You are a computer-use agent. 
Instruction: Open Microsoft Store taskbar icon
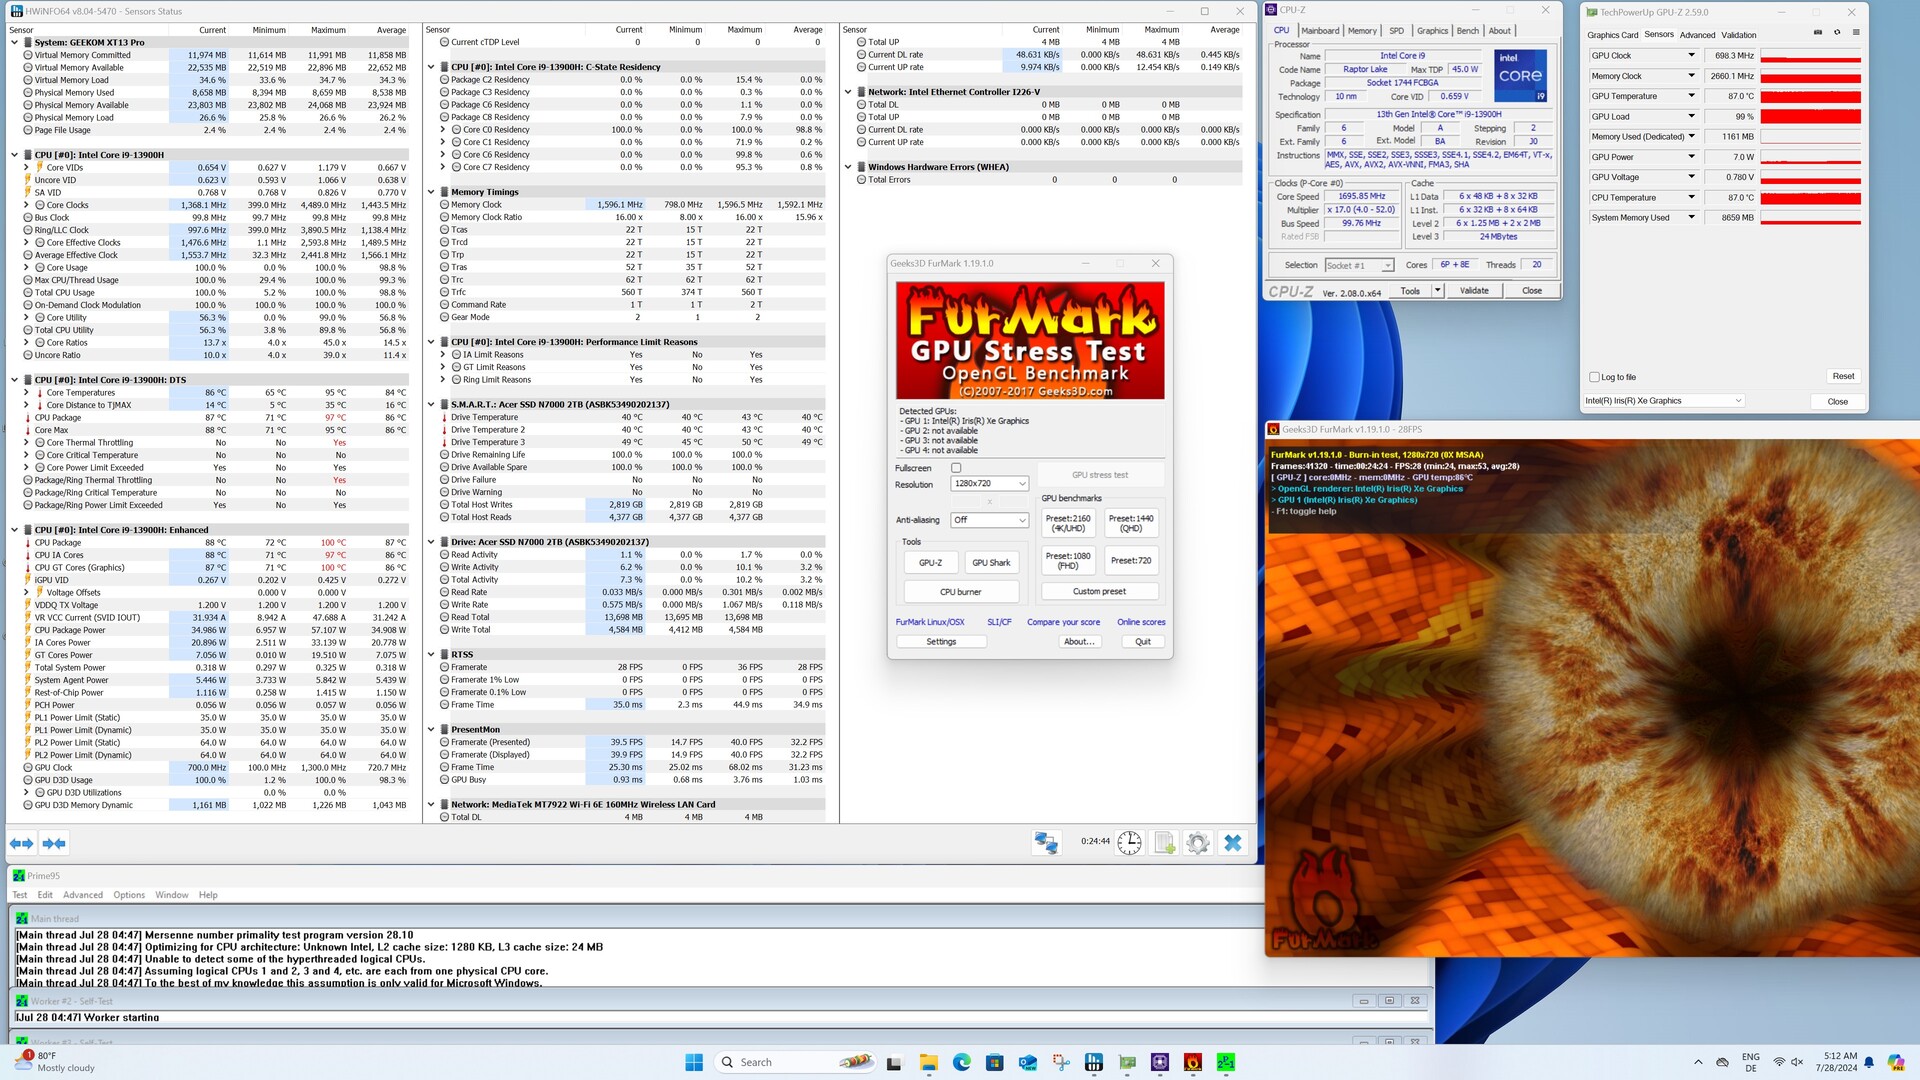pos(994,1062)
